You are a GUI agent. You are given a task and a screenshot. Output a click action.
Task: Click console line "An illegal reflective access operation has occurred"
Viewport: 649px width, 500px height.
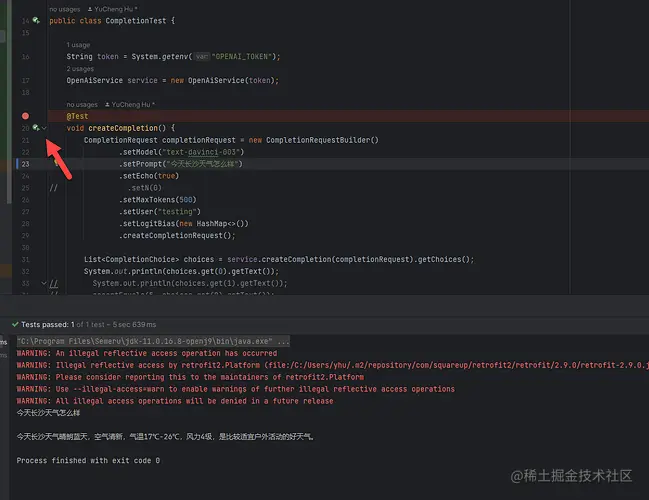[x=166, y=353]
